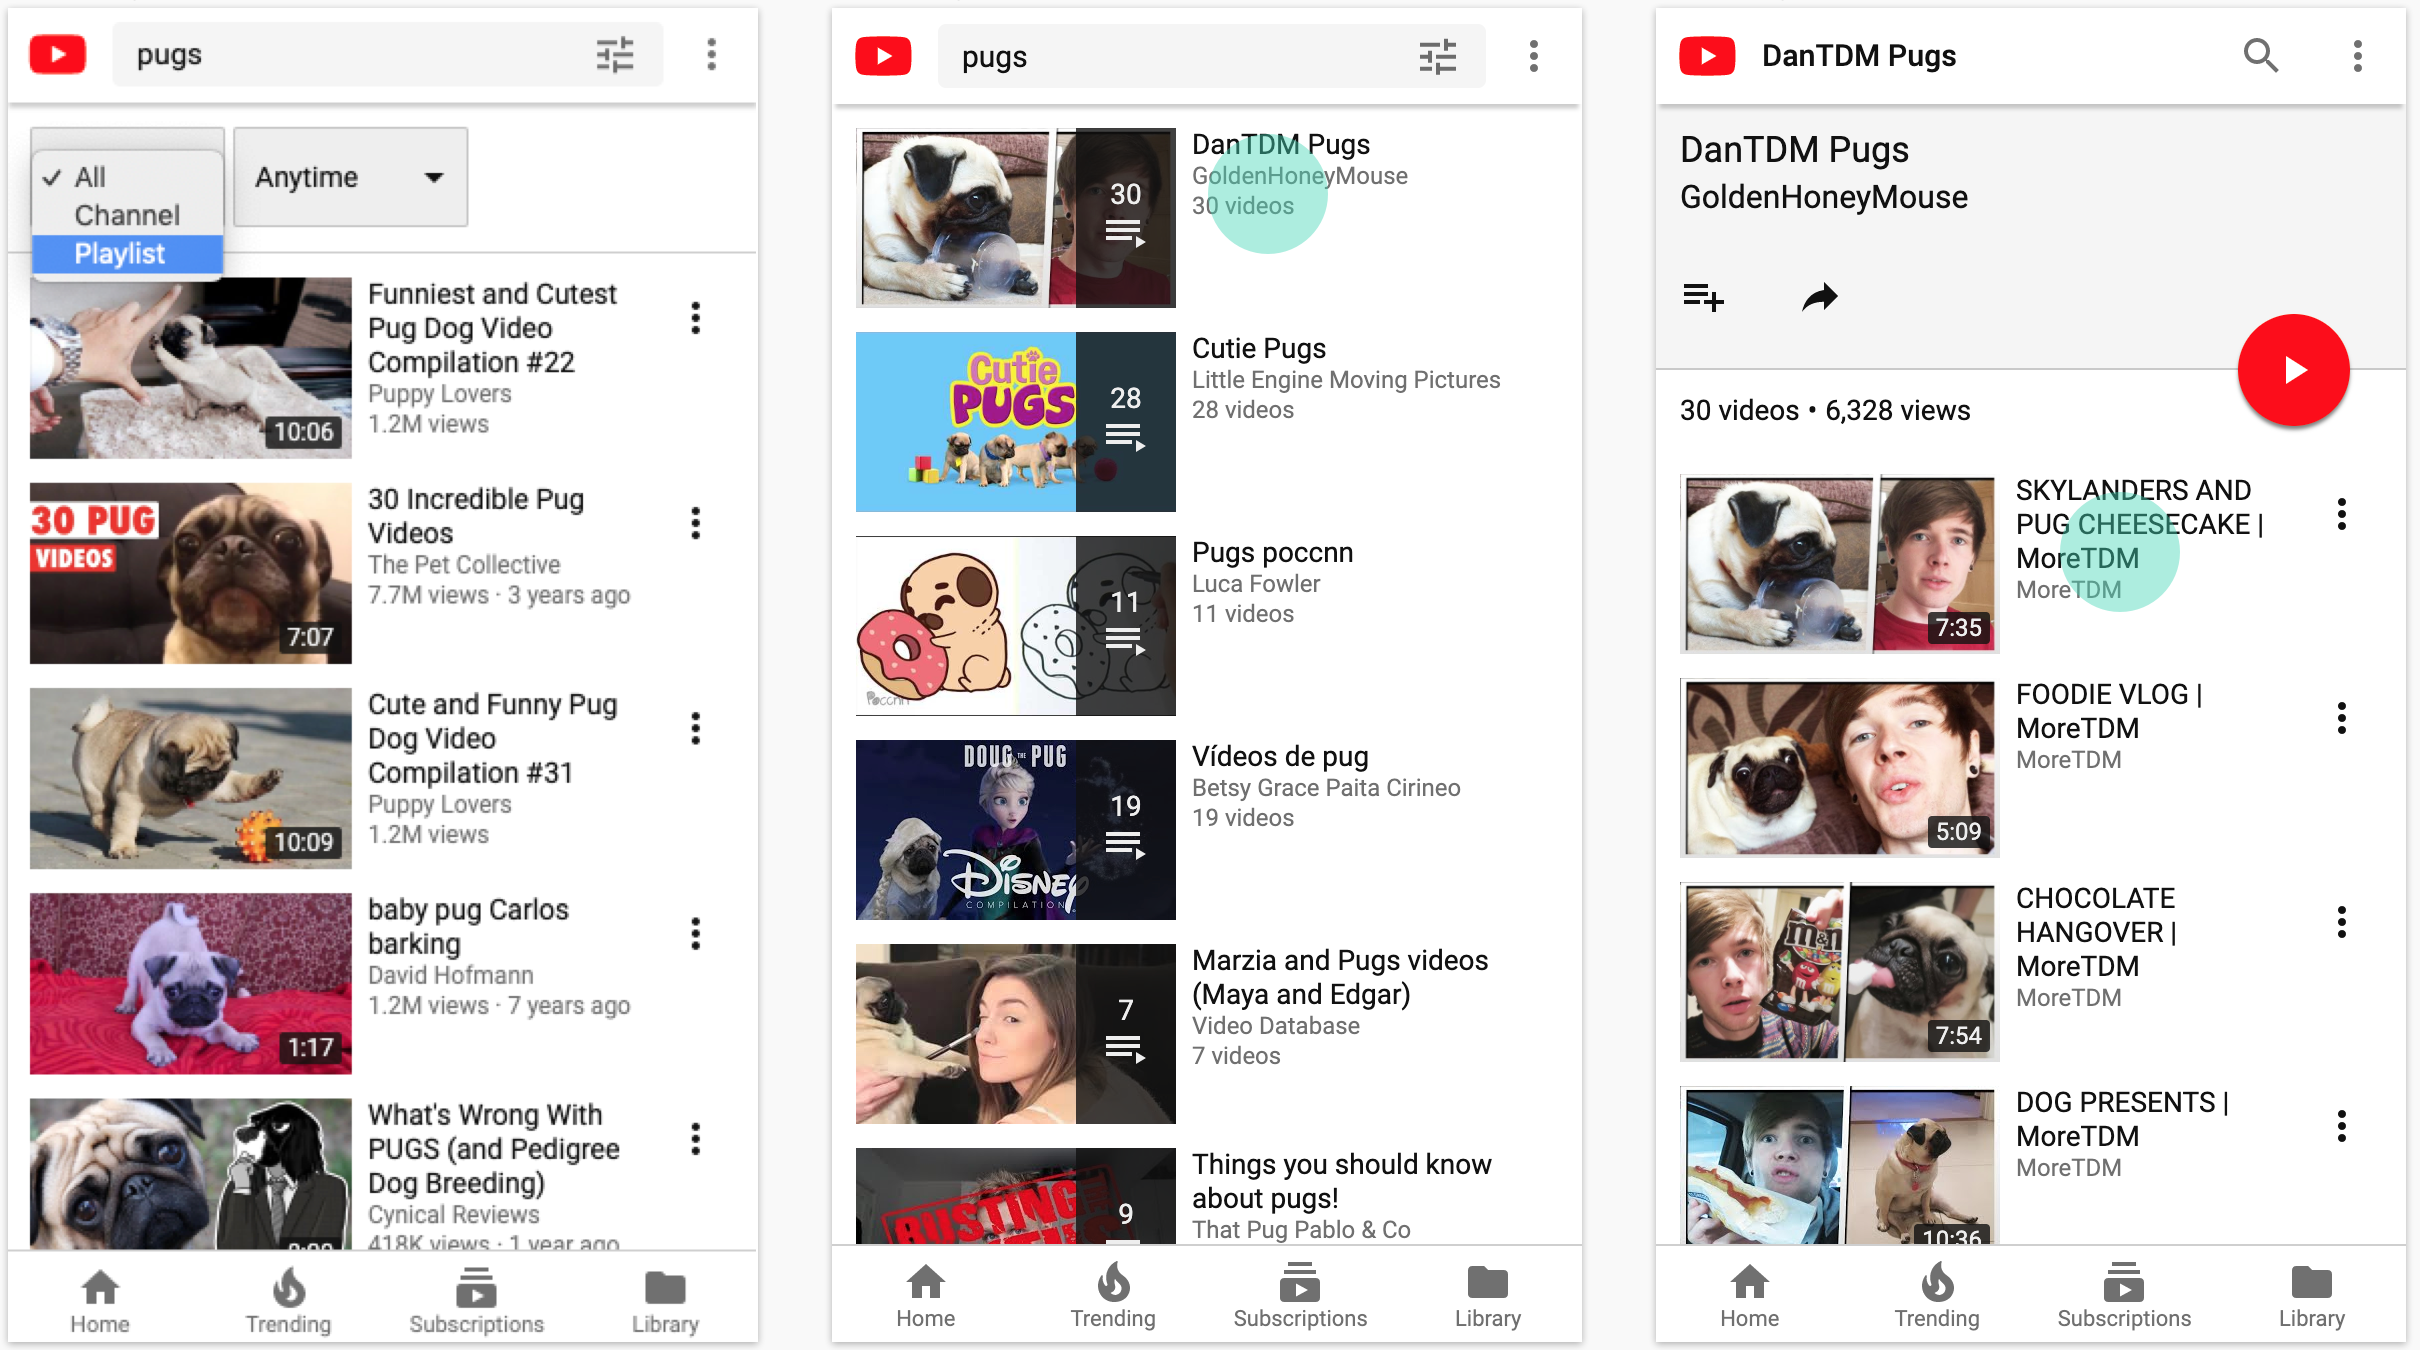This screenshot has height=1350, width=2420.
Task: Open Vídeos de pug playlist thumbnail
Action: pyautogui.click(x=1015, y=829)
